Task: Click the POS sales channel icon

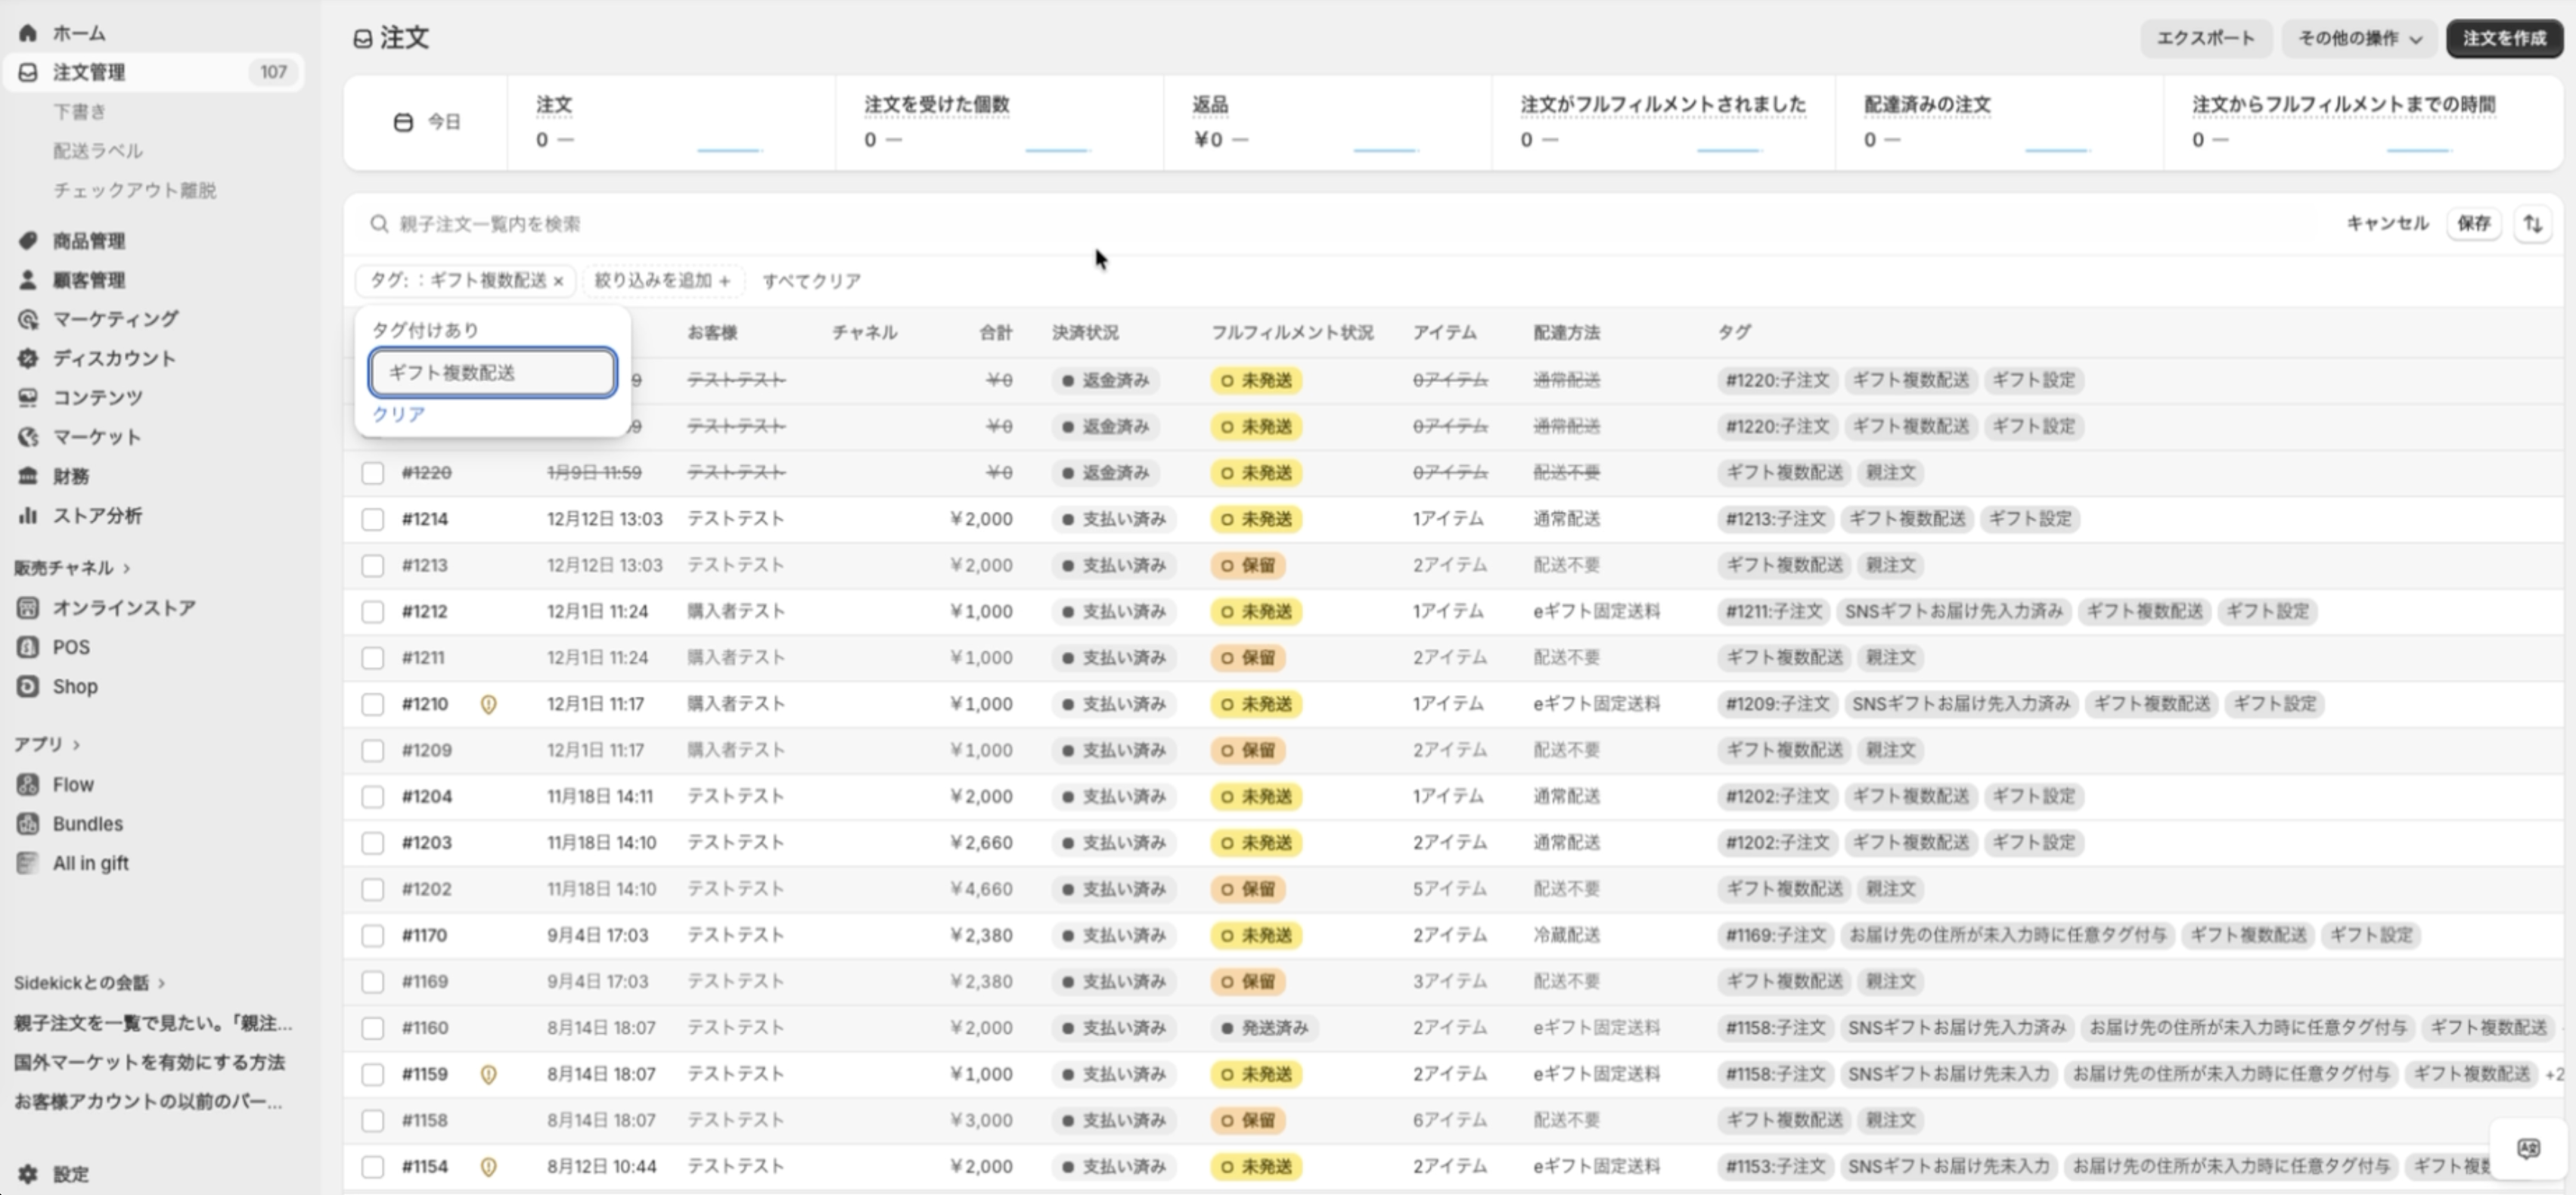Action: pos(28,647)
